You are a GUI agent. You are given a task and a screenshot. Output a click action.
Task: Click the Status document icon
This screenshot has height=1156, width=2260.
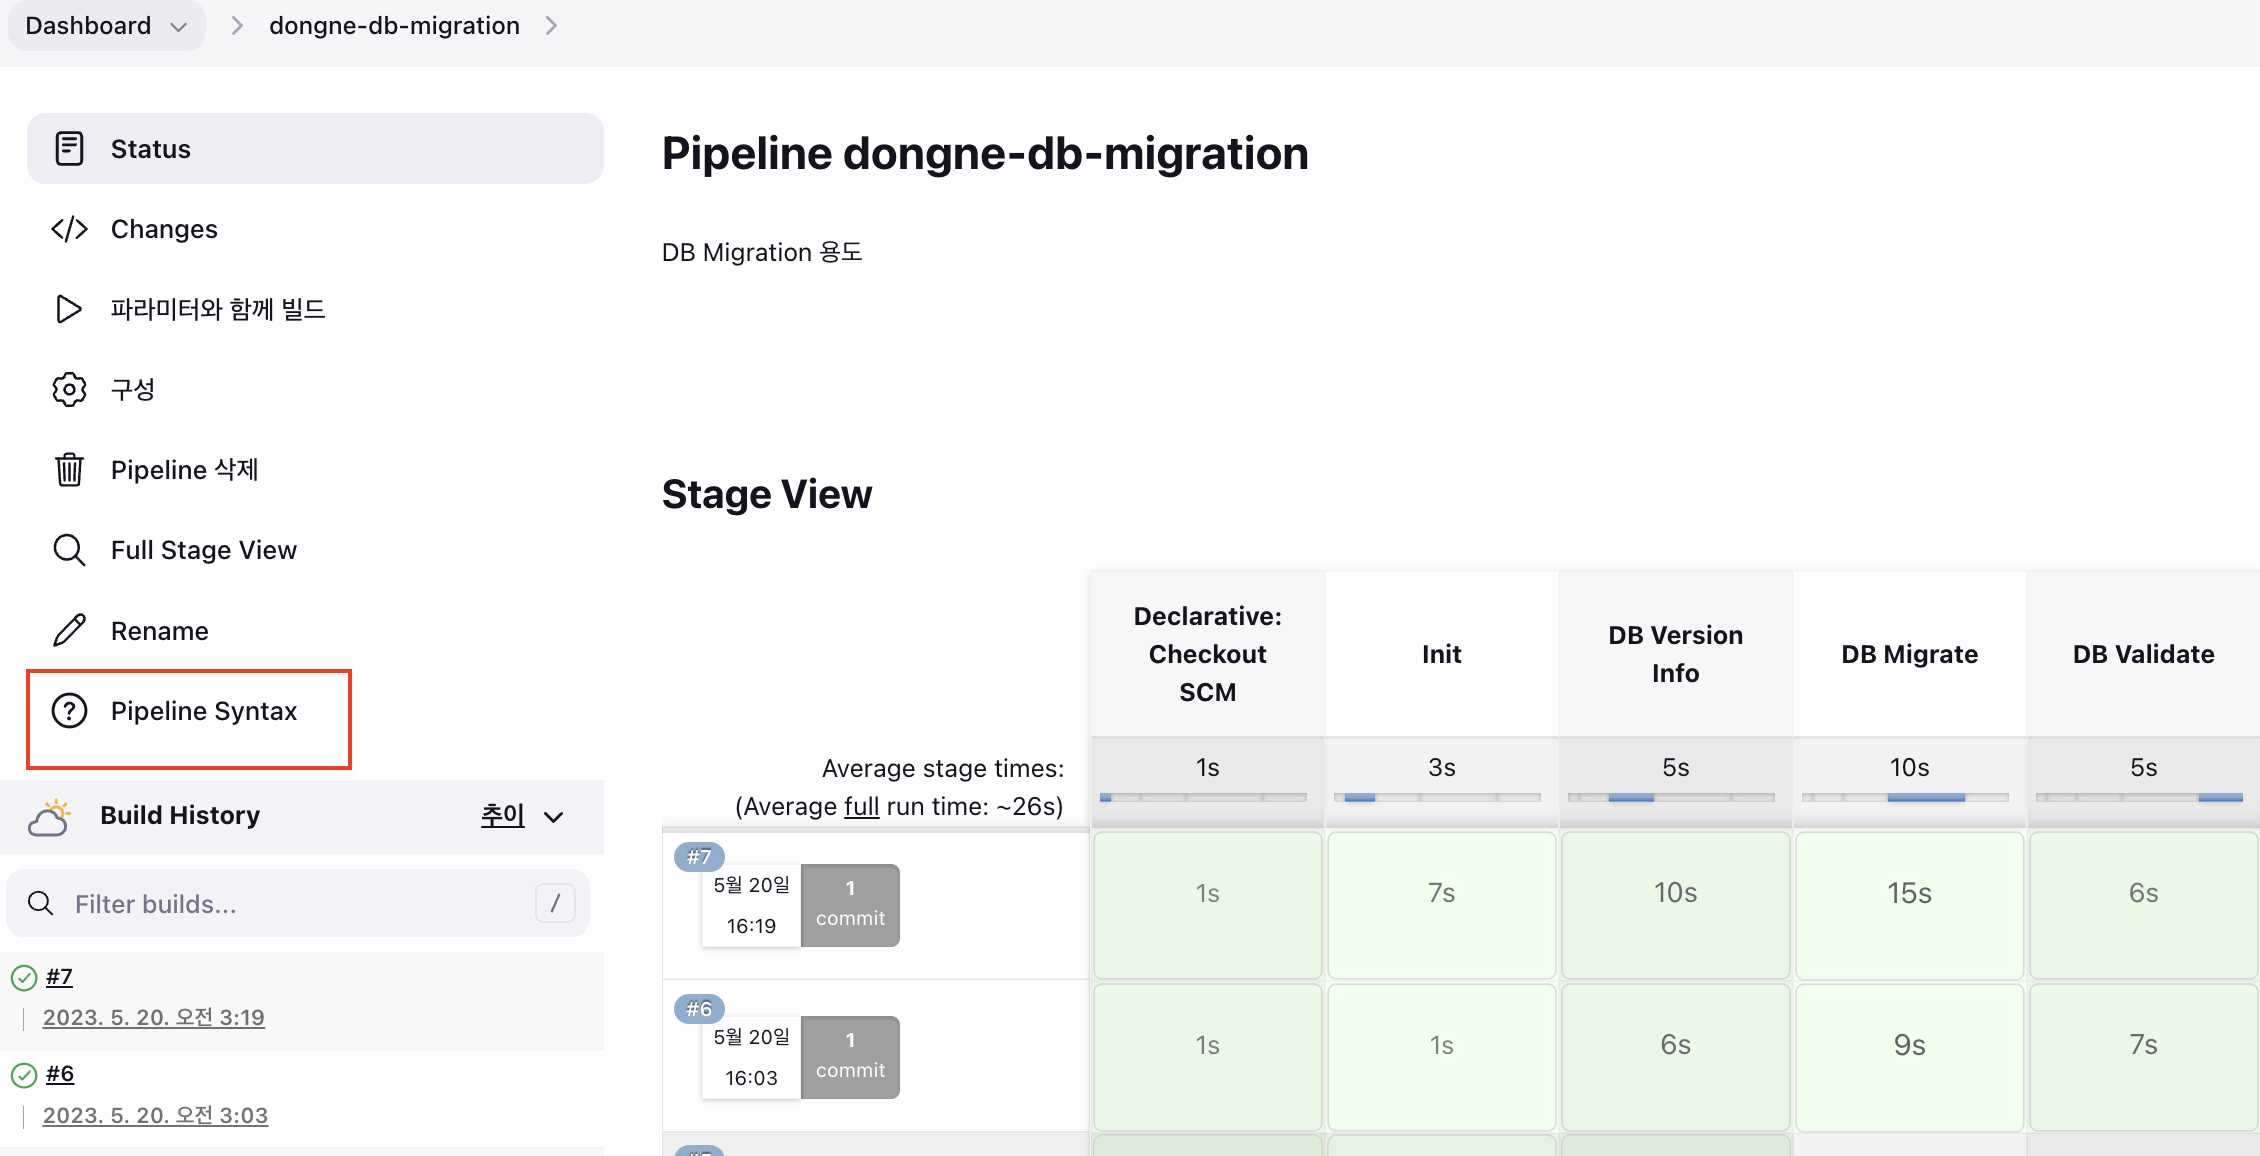click(x=69, y=148)
